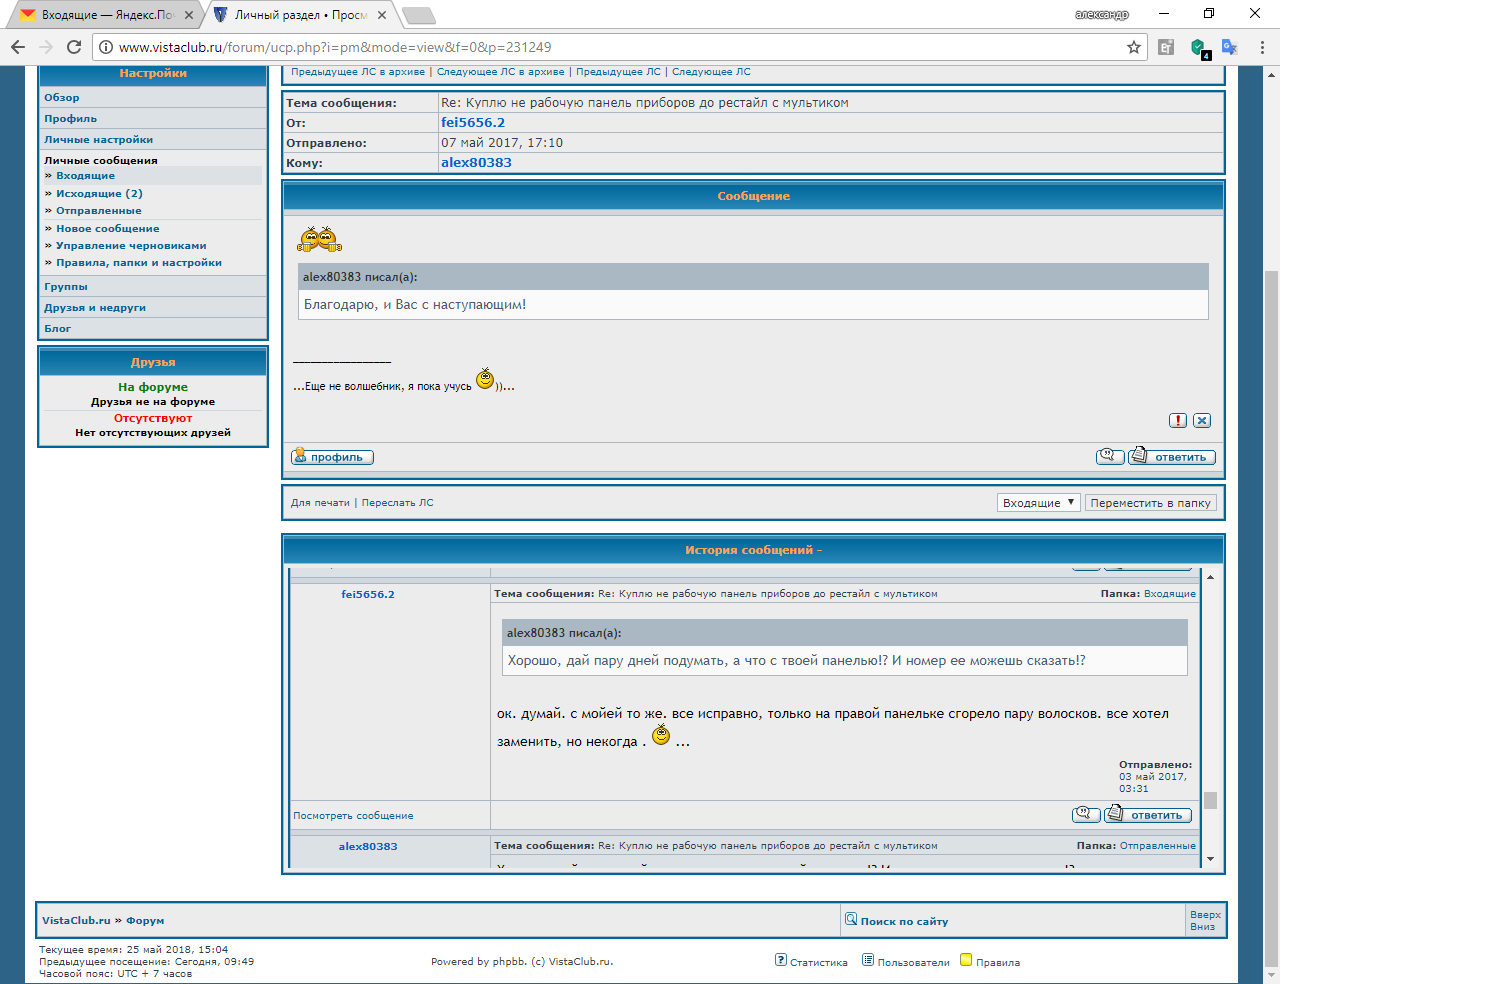
Task: Click the green shield security extension icon
Action: (x=1199, y=47)
